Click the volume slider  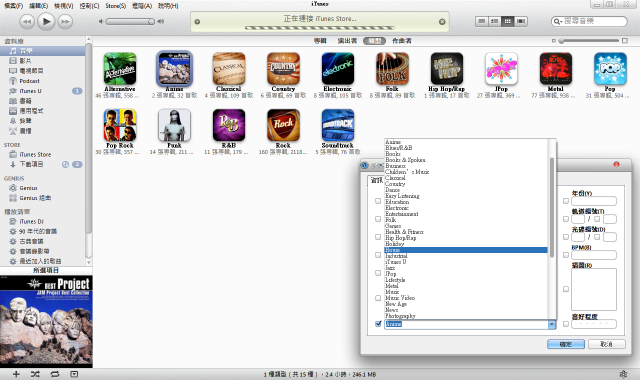click(x=130, y=21)
